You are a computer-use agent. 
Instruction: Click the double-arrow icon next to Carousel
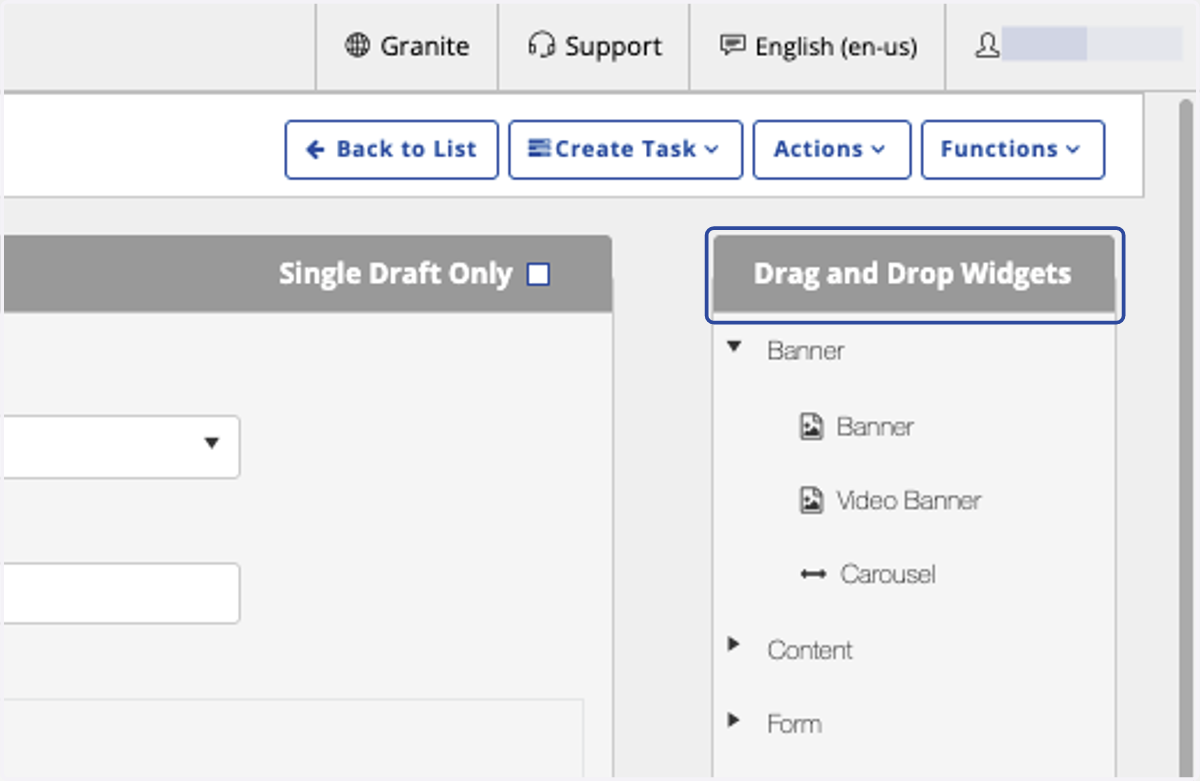813,574
